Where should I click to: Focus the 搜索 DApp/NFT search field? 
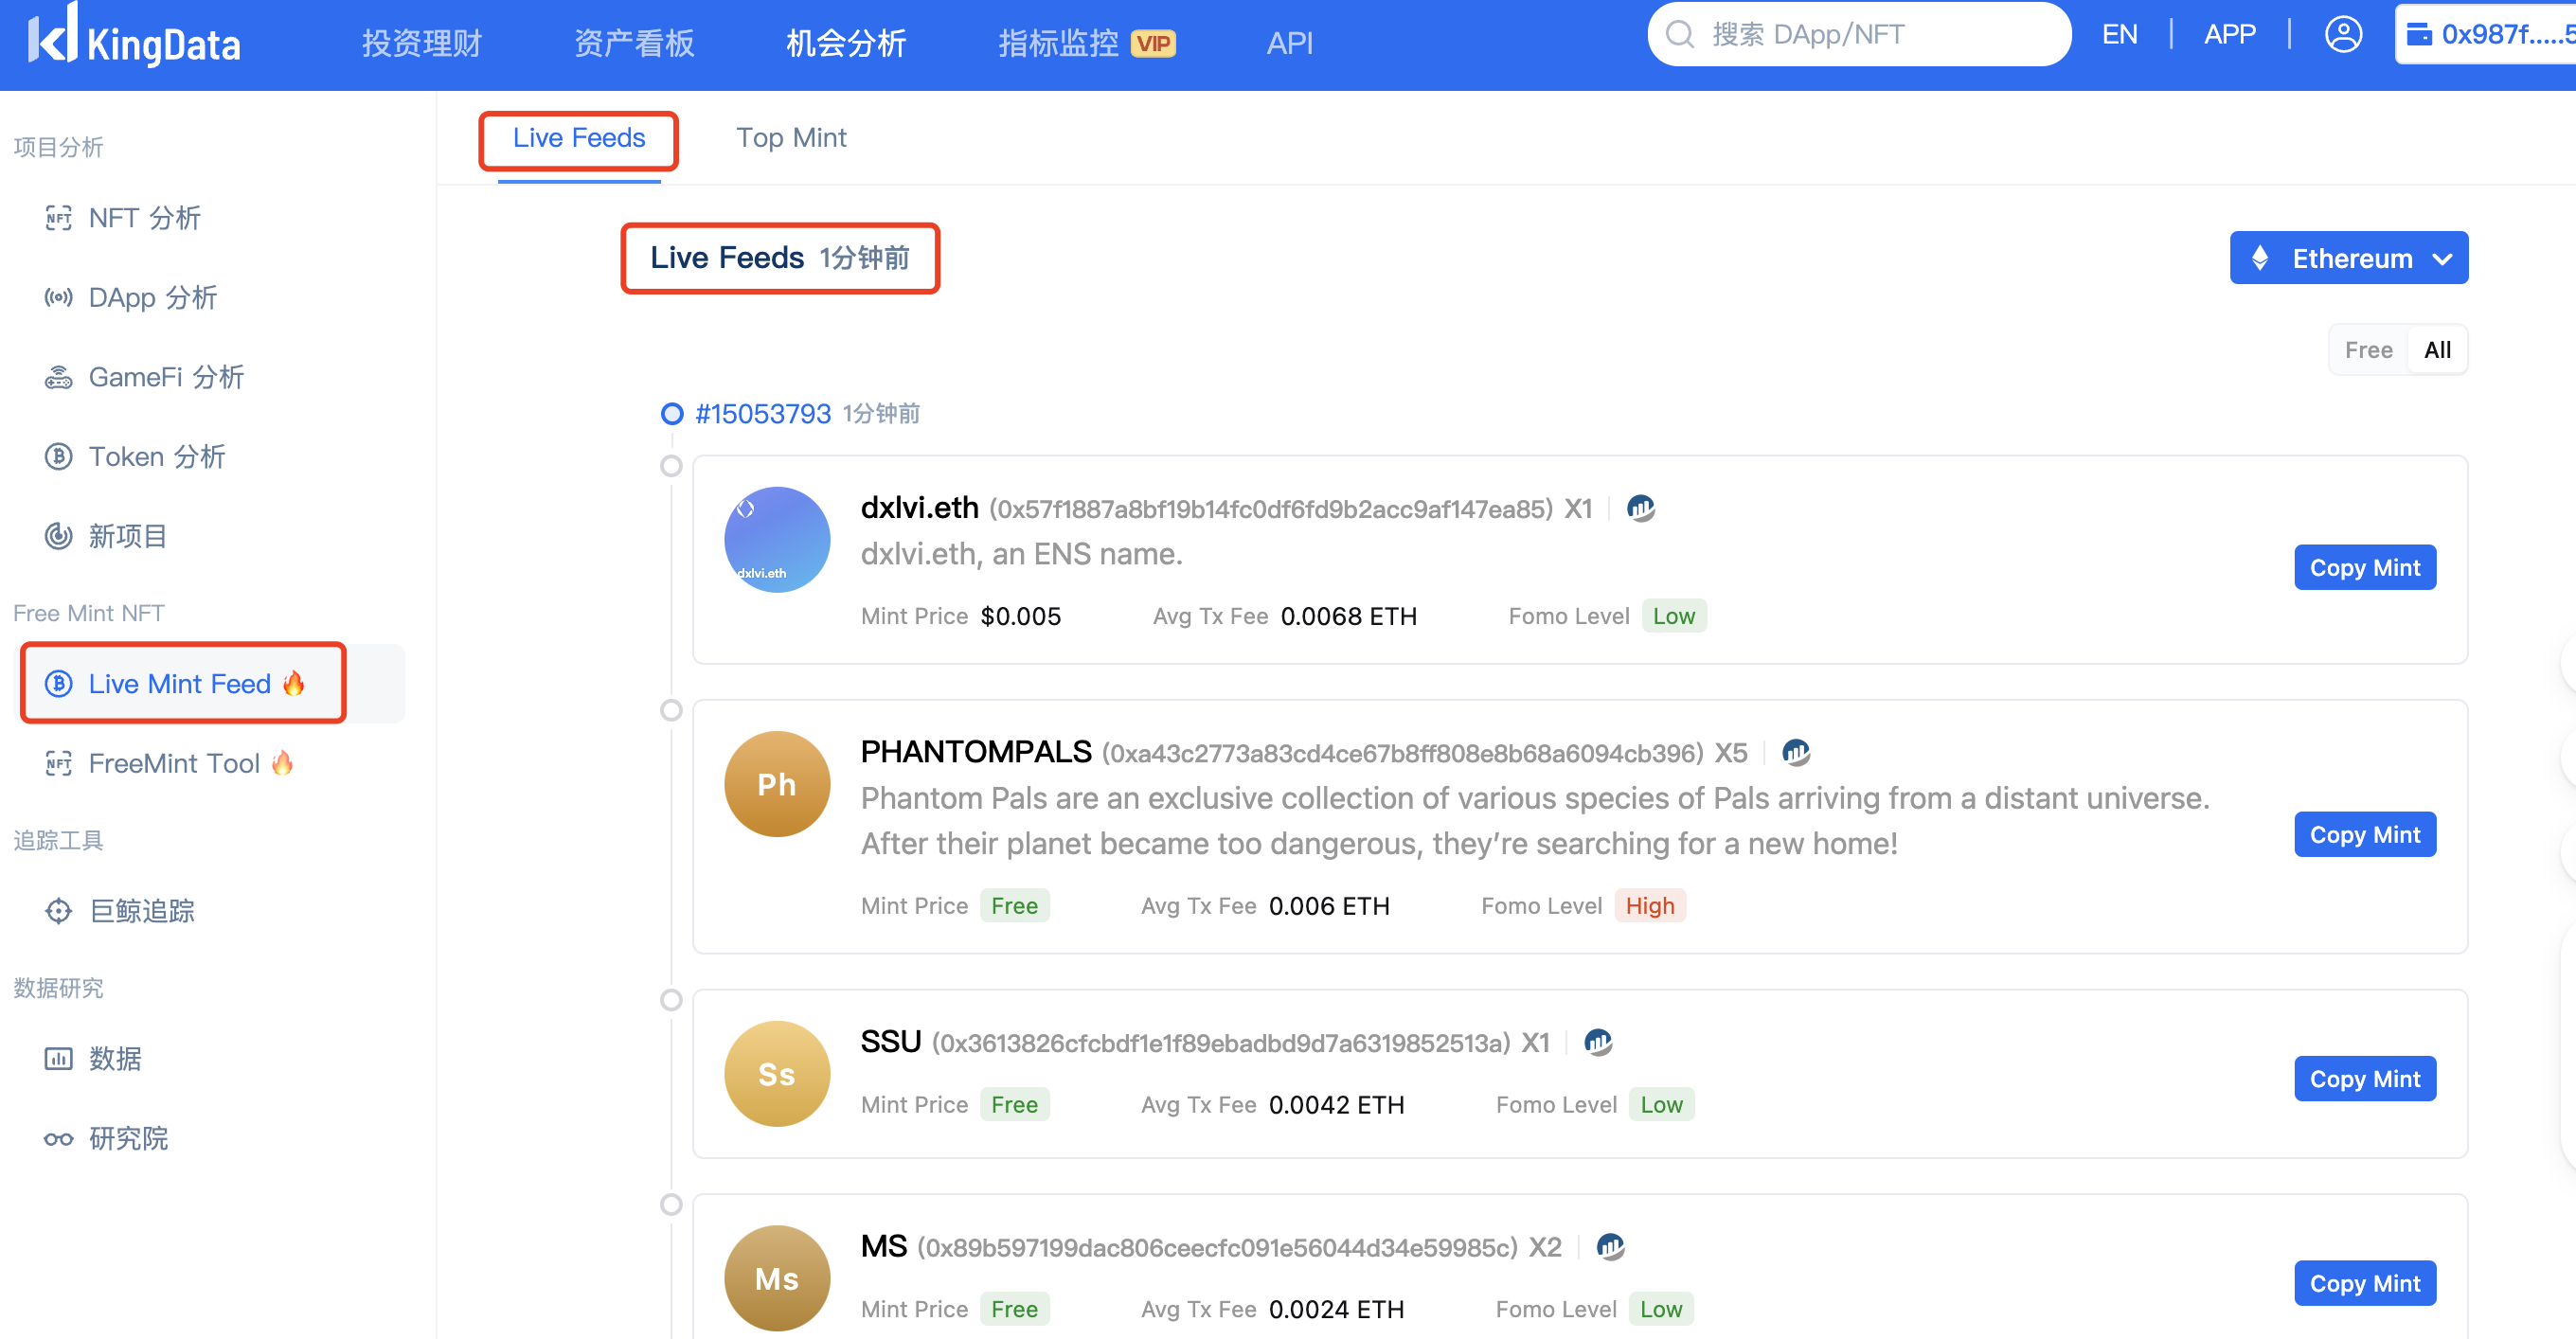coord(1858,35)
